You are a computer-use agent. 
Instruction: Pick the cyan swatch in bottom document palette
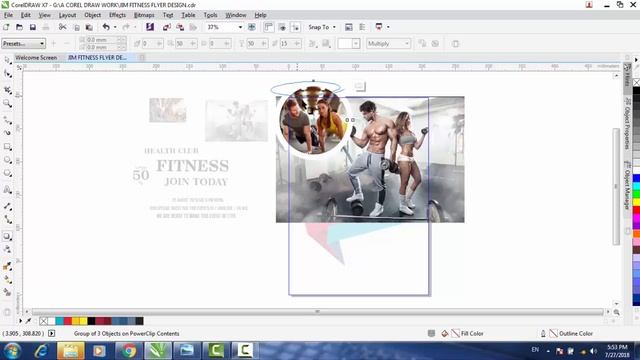[x=60, y=321]
